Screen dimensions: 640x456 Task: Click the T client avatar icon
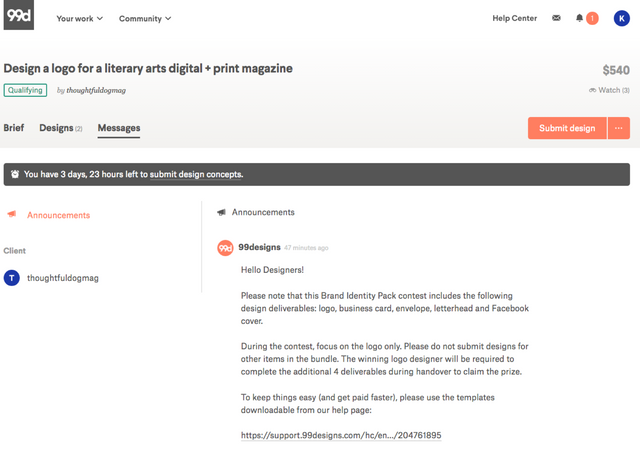(12, 278)
